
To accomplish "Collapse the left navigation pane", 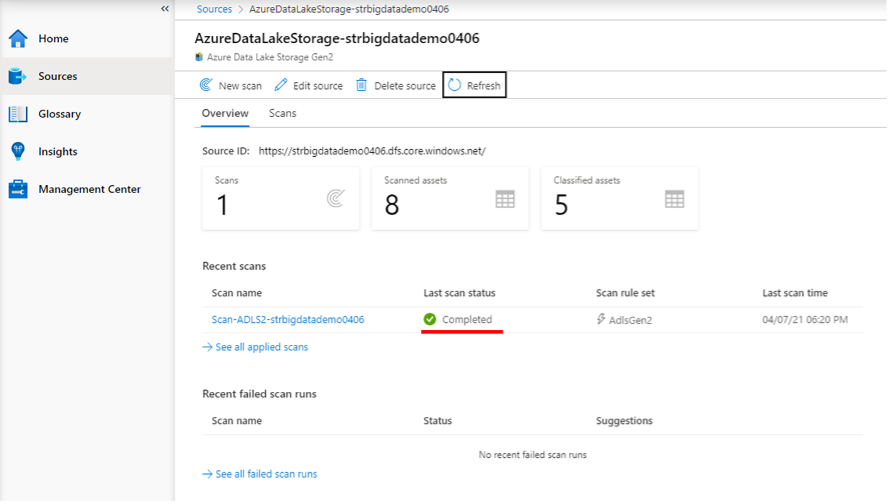I will [164, 9].
